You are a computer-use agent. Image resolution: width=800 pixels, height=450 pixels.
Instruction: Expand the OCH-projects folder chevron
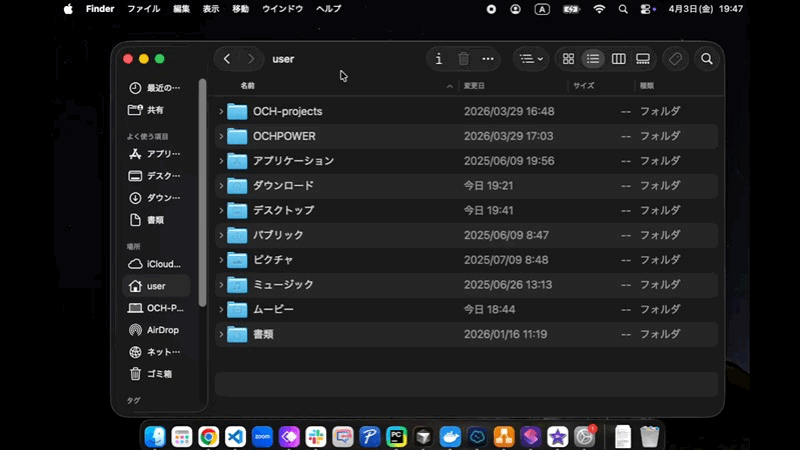[x=221, y=111]
